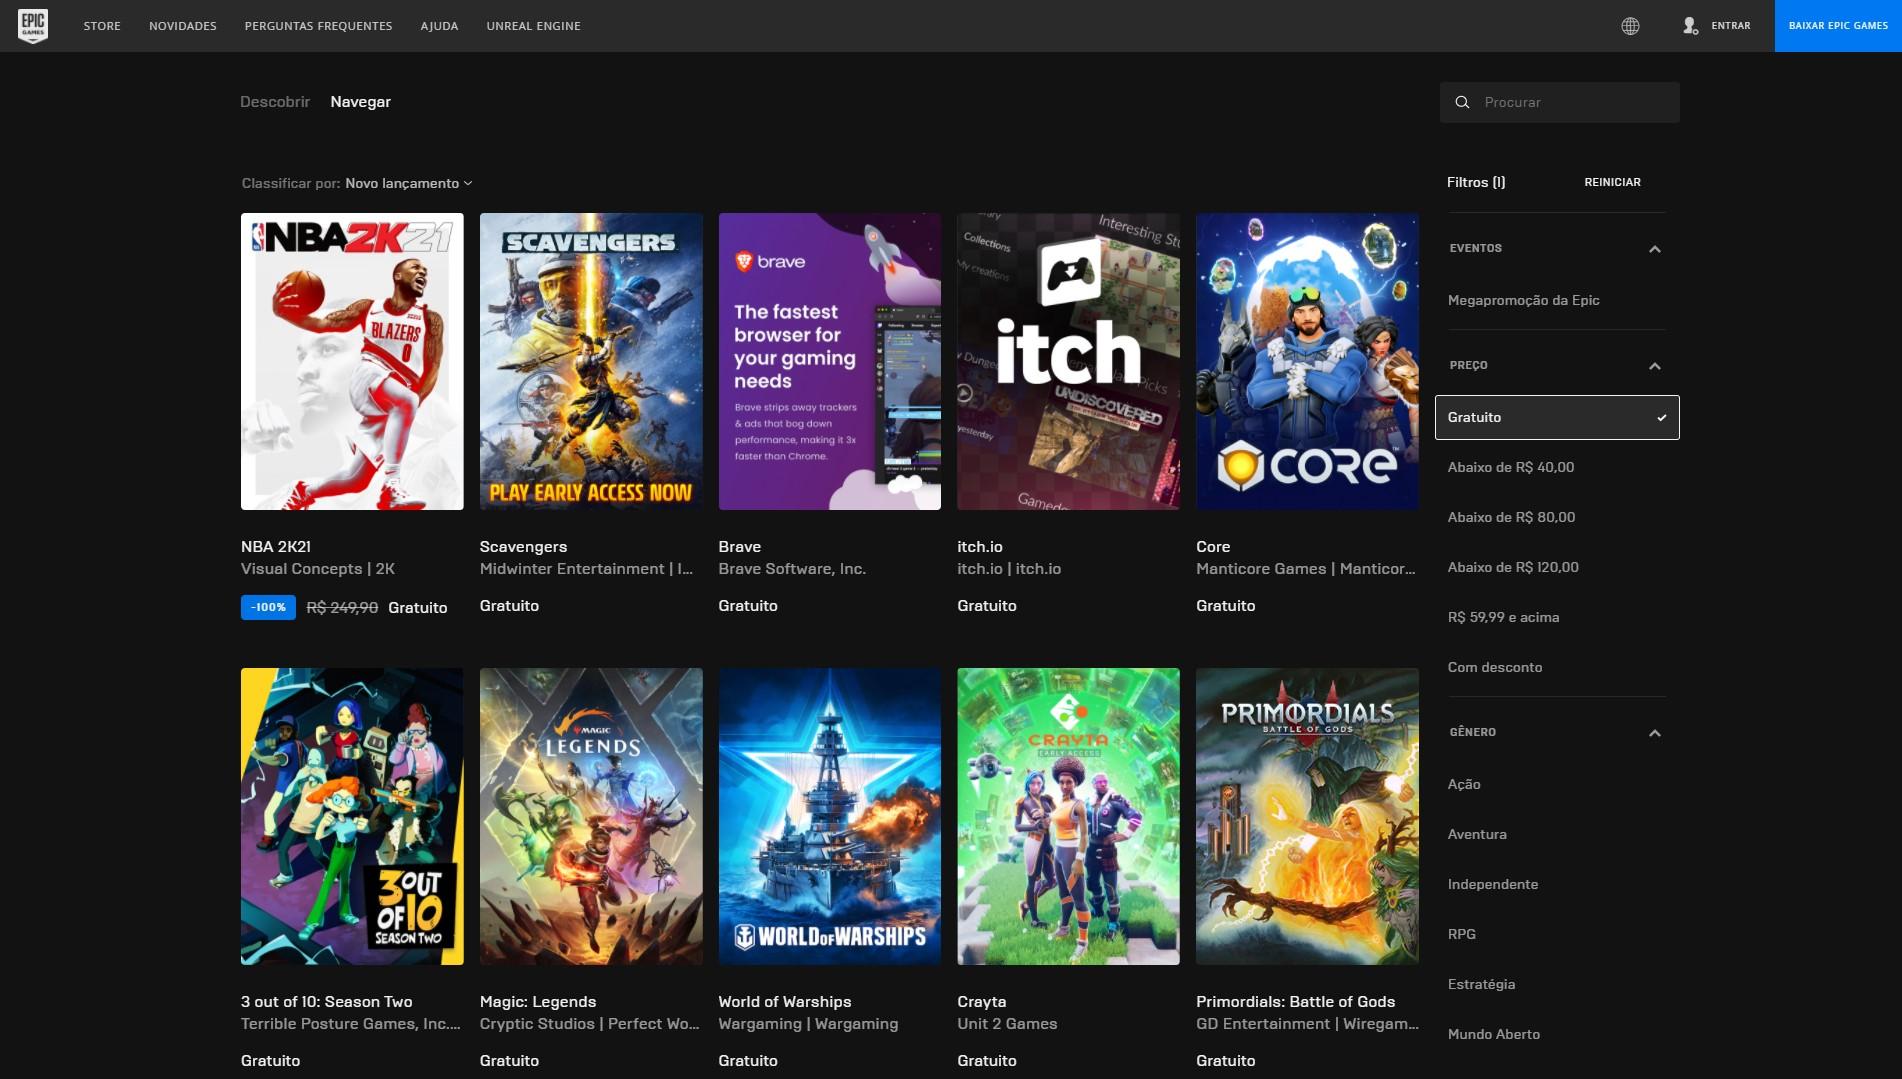Click the R$ 249,90 struck-through price
The height and width of the screenshot is (1079, 1902).
tap(342, 608)
